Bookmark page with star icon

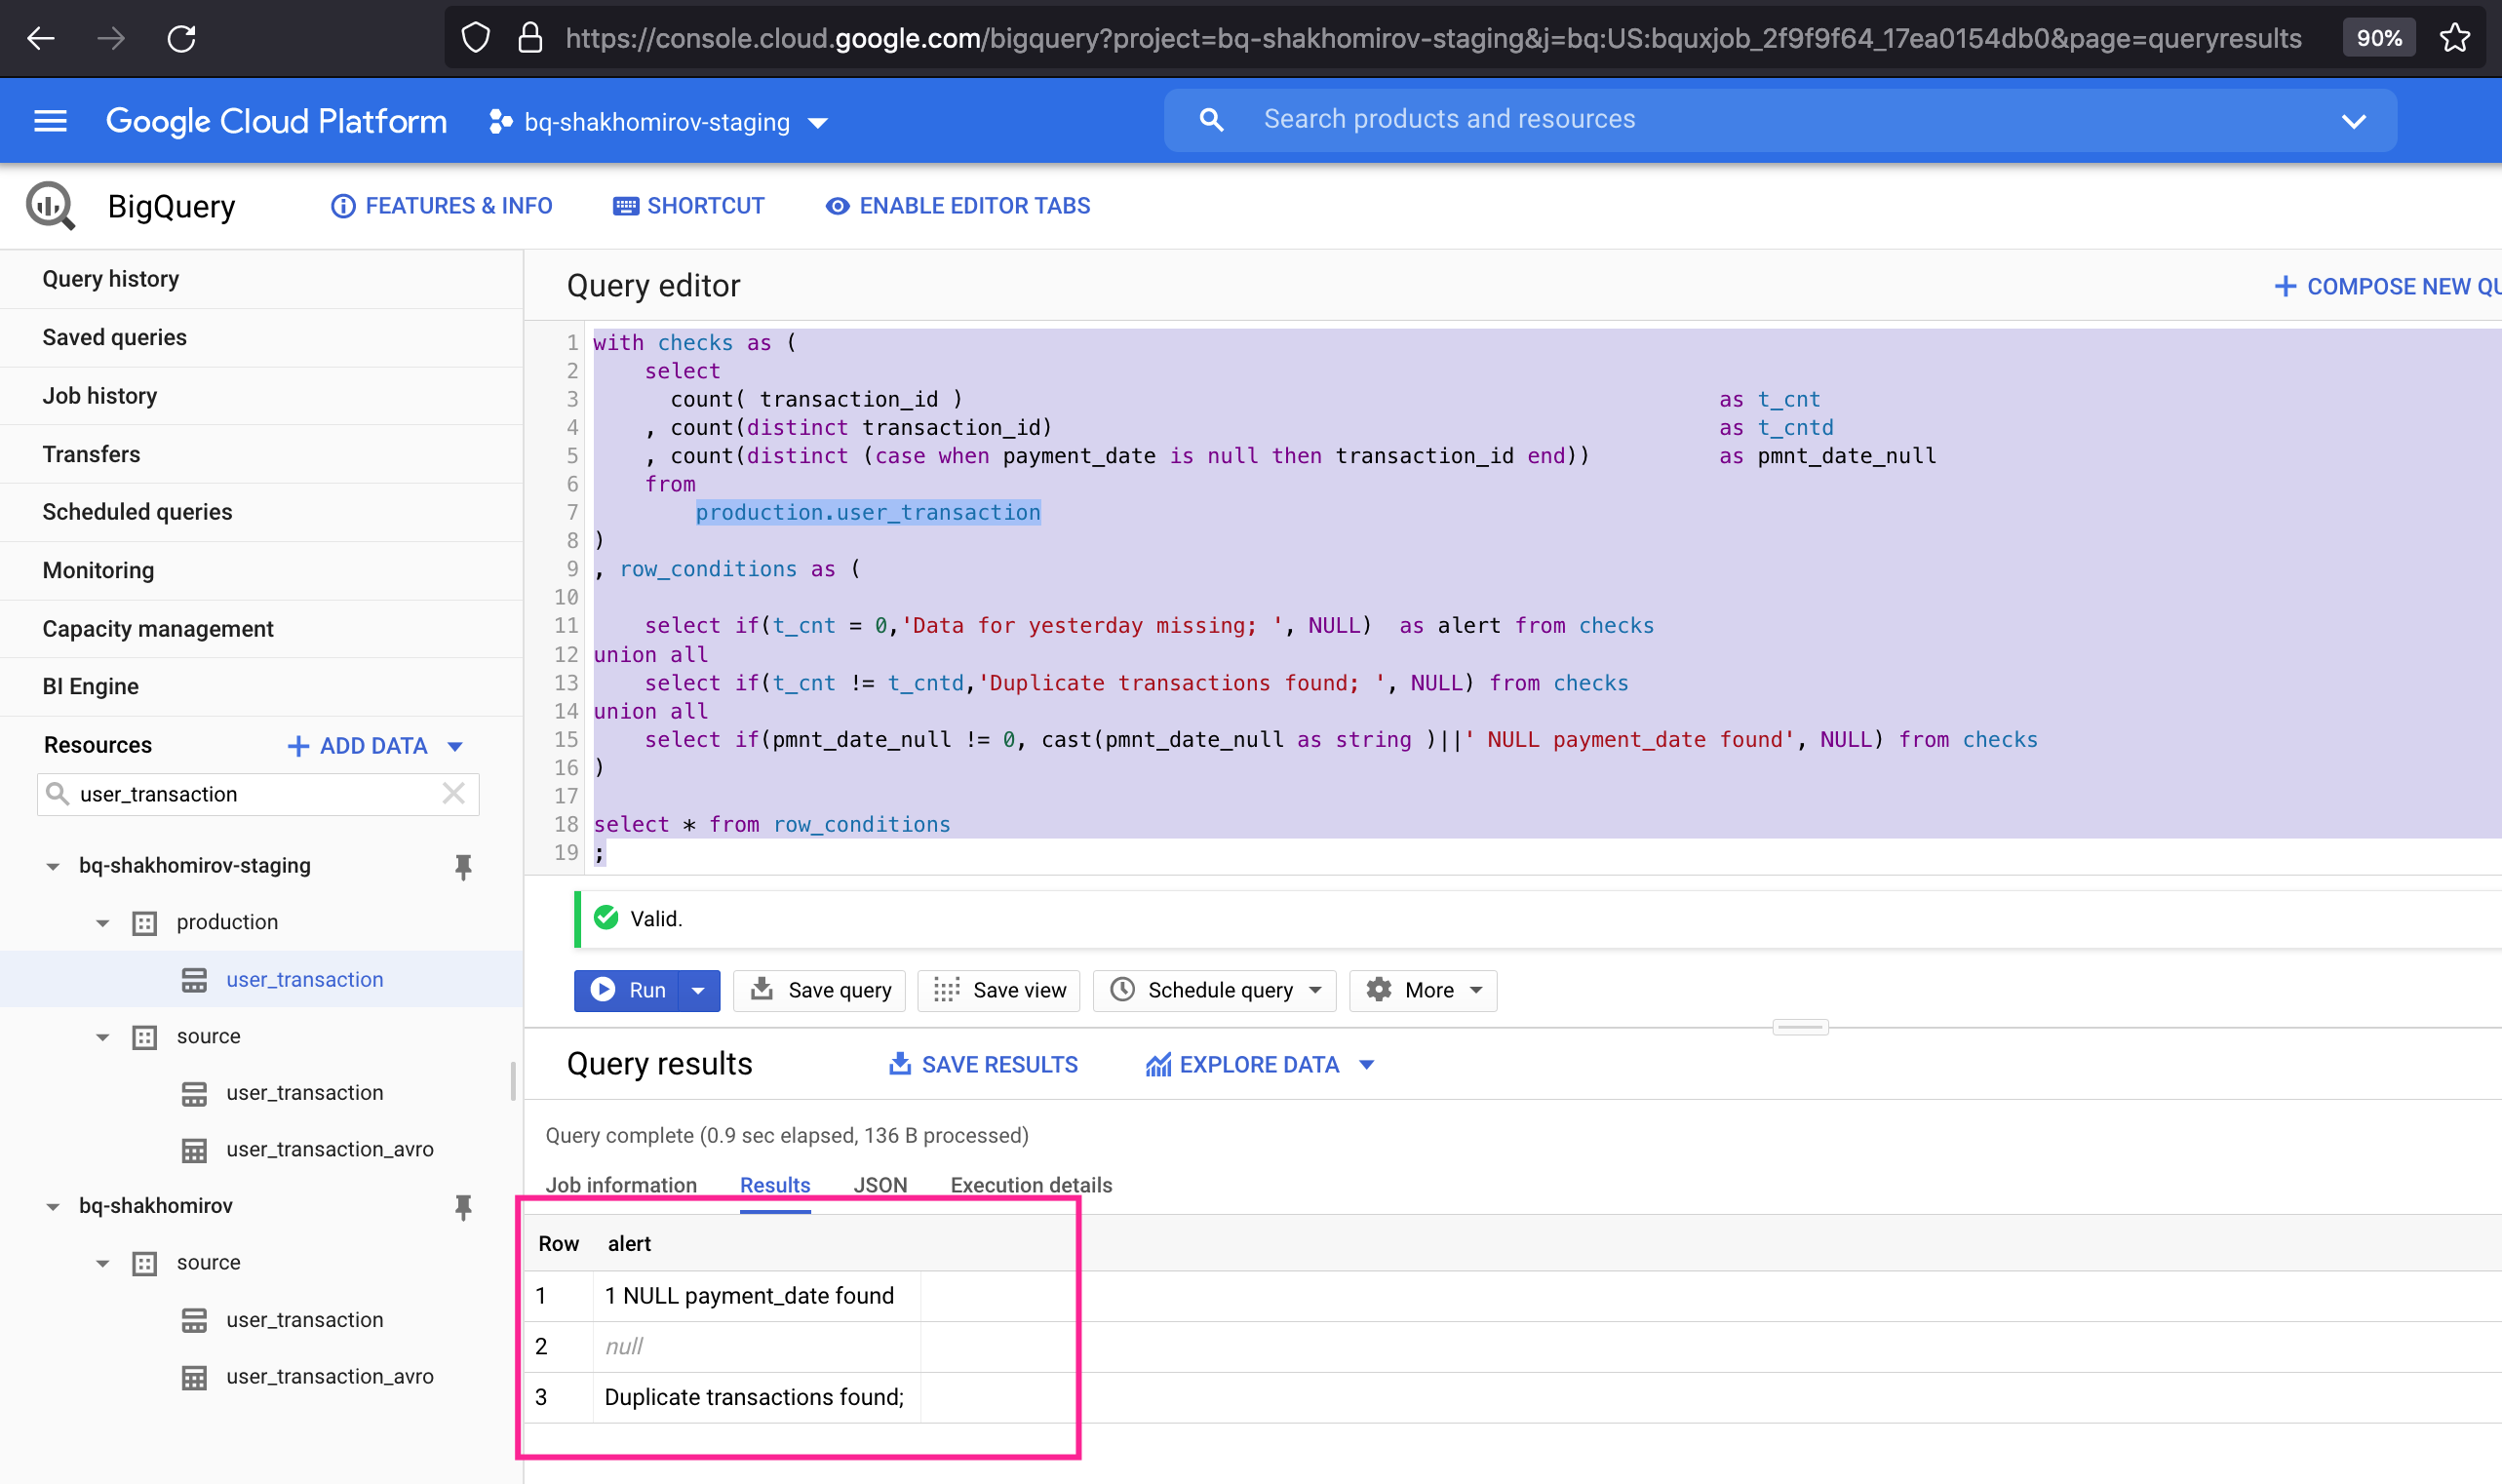tap(2454, 38)
